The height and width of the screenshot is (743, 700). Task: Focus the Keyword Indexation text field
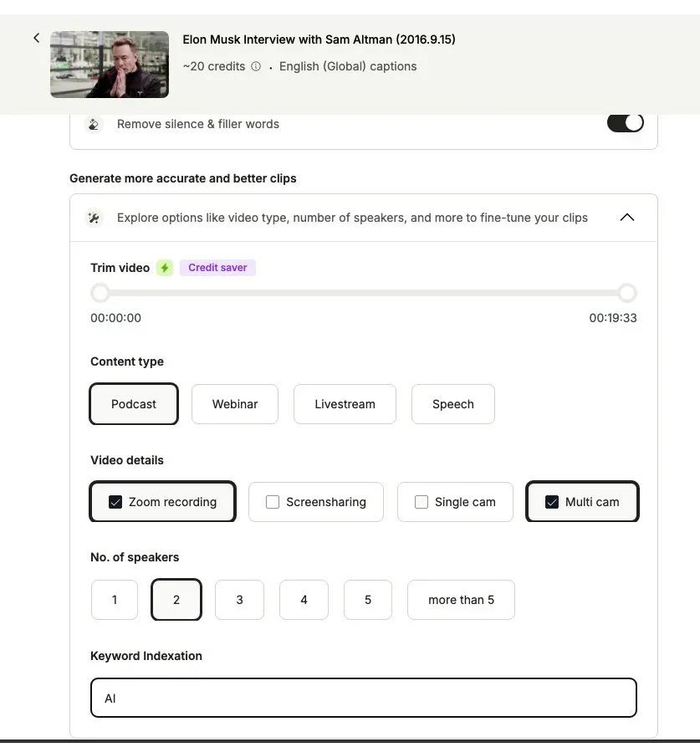[x=363, y=698]
